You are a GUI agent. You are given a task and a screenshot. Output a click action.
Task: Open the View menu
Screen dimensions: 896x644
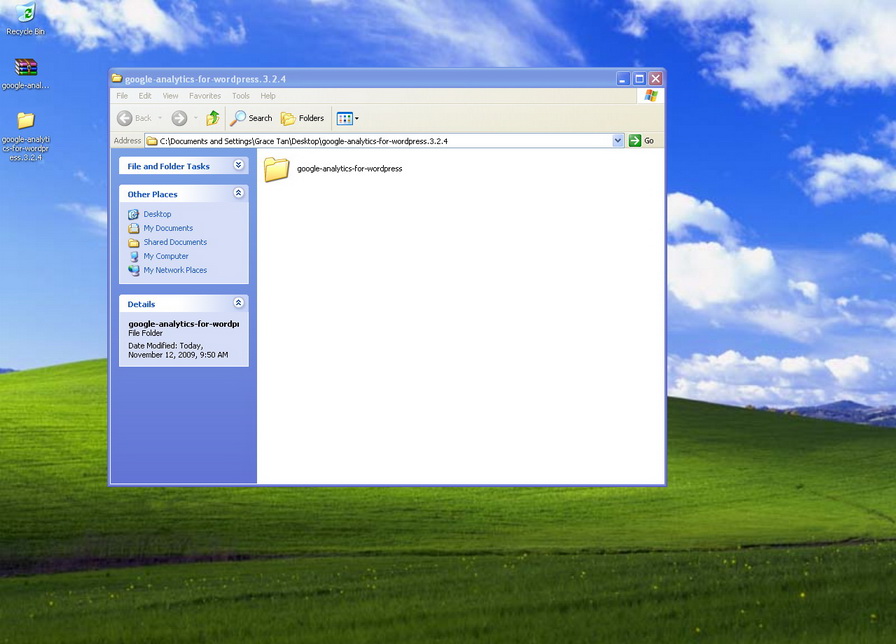pos(170,96)
